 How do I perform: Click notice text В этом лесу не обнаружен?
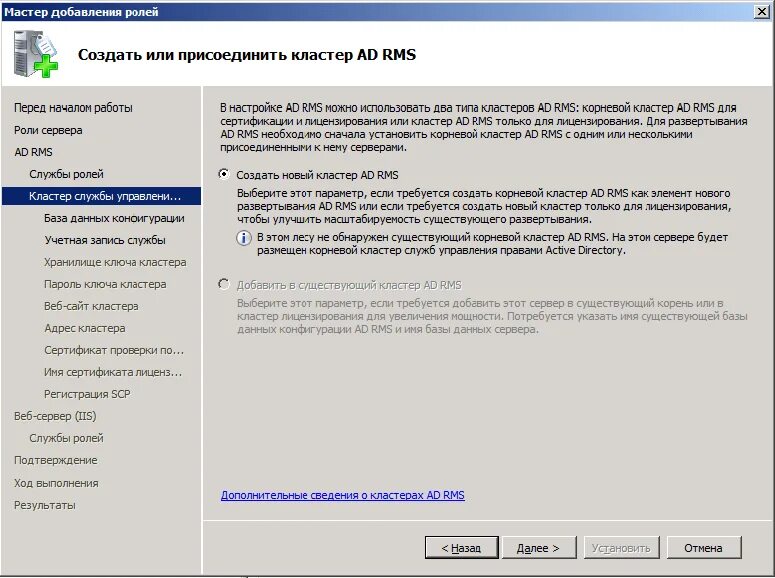coord(492,243)
